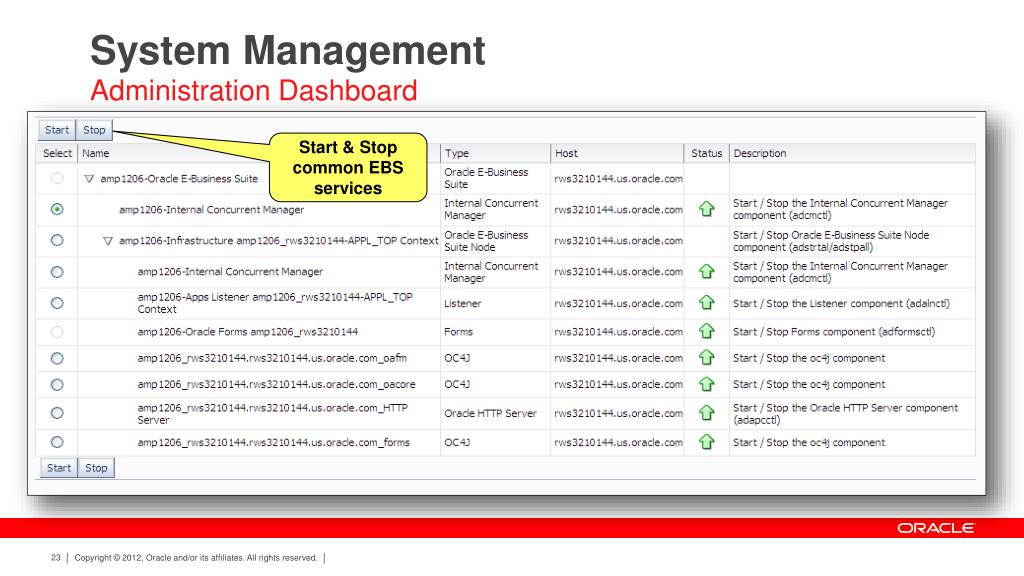Select the radio button for the _oafm component

coord(57,358)
